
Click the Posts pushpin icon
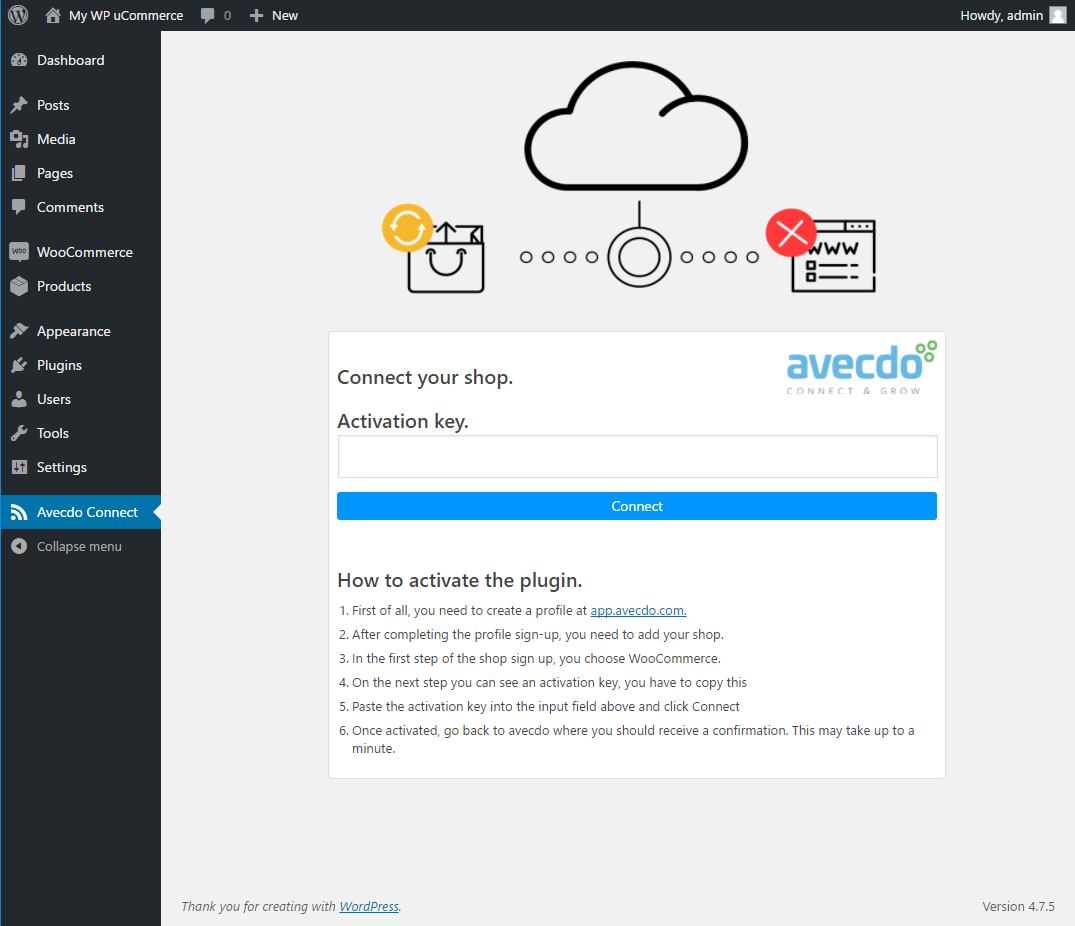coord(19,105)
